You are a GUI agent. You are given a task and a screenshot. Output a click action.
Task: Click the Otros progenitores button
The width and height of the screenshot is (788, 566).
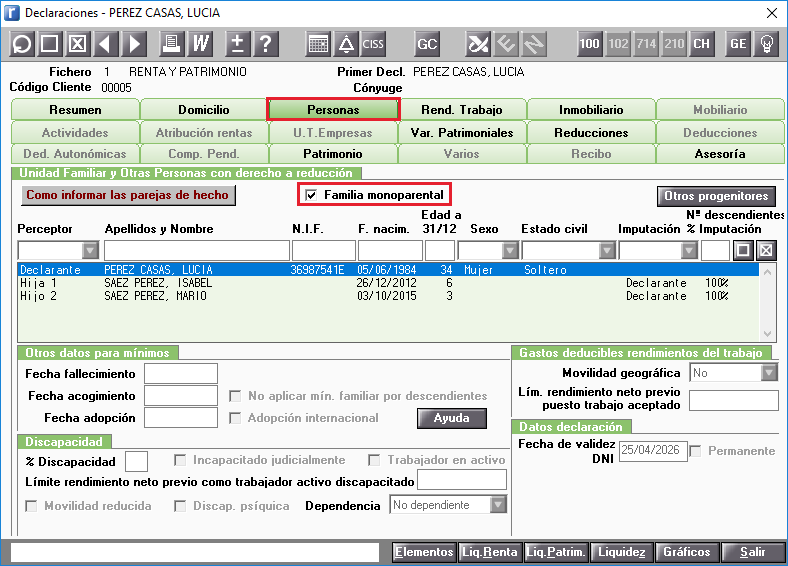click(x=716, y=196)
